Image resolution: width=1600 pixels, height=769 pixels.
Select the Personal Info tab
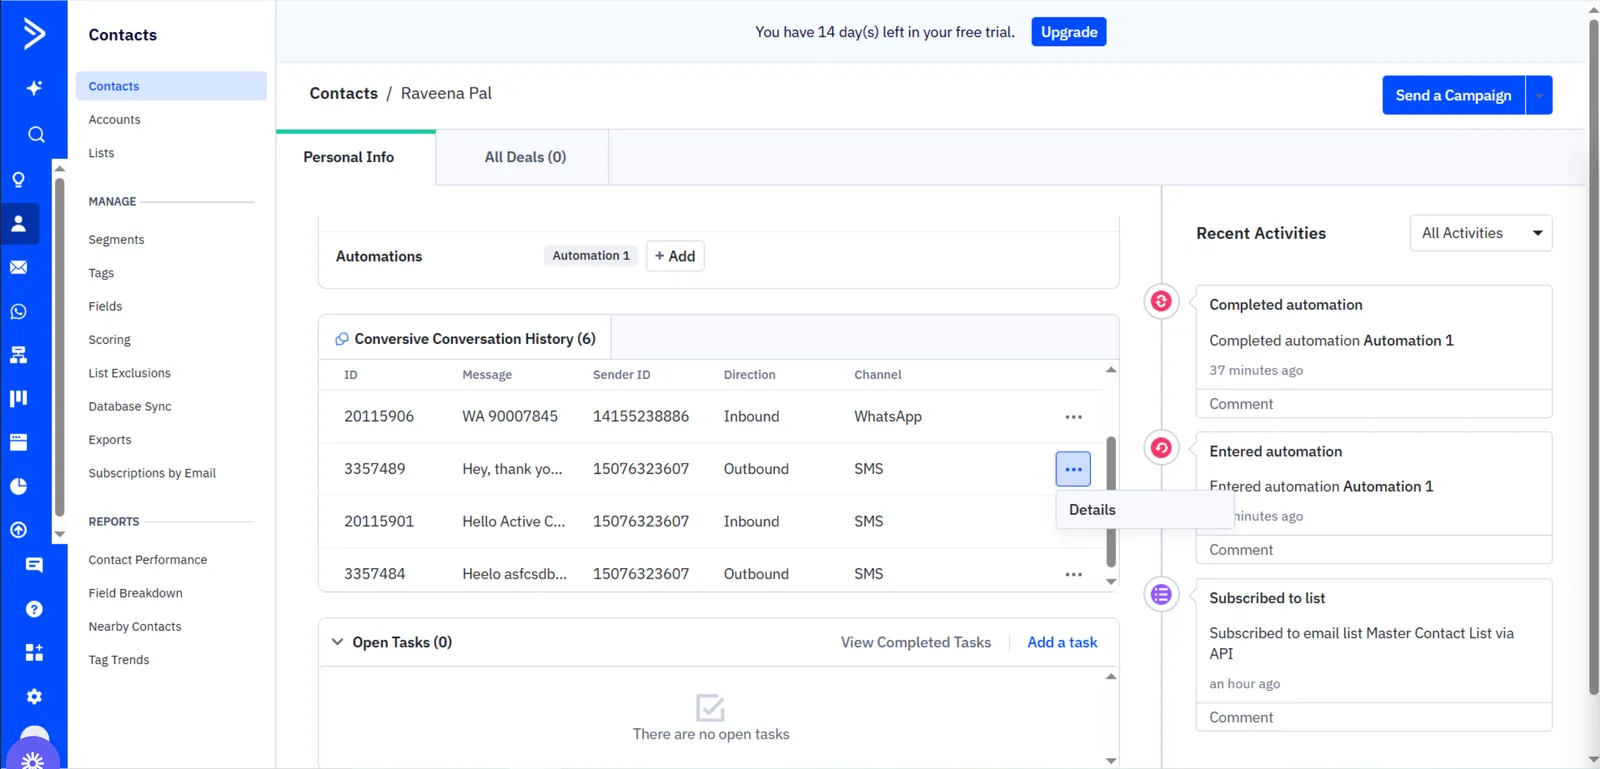349,157
